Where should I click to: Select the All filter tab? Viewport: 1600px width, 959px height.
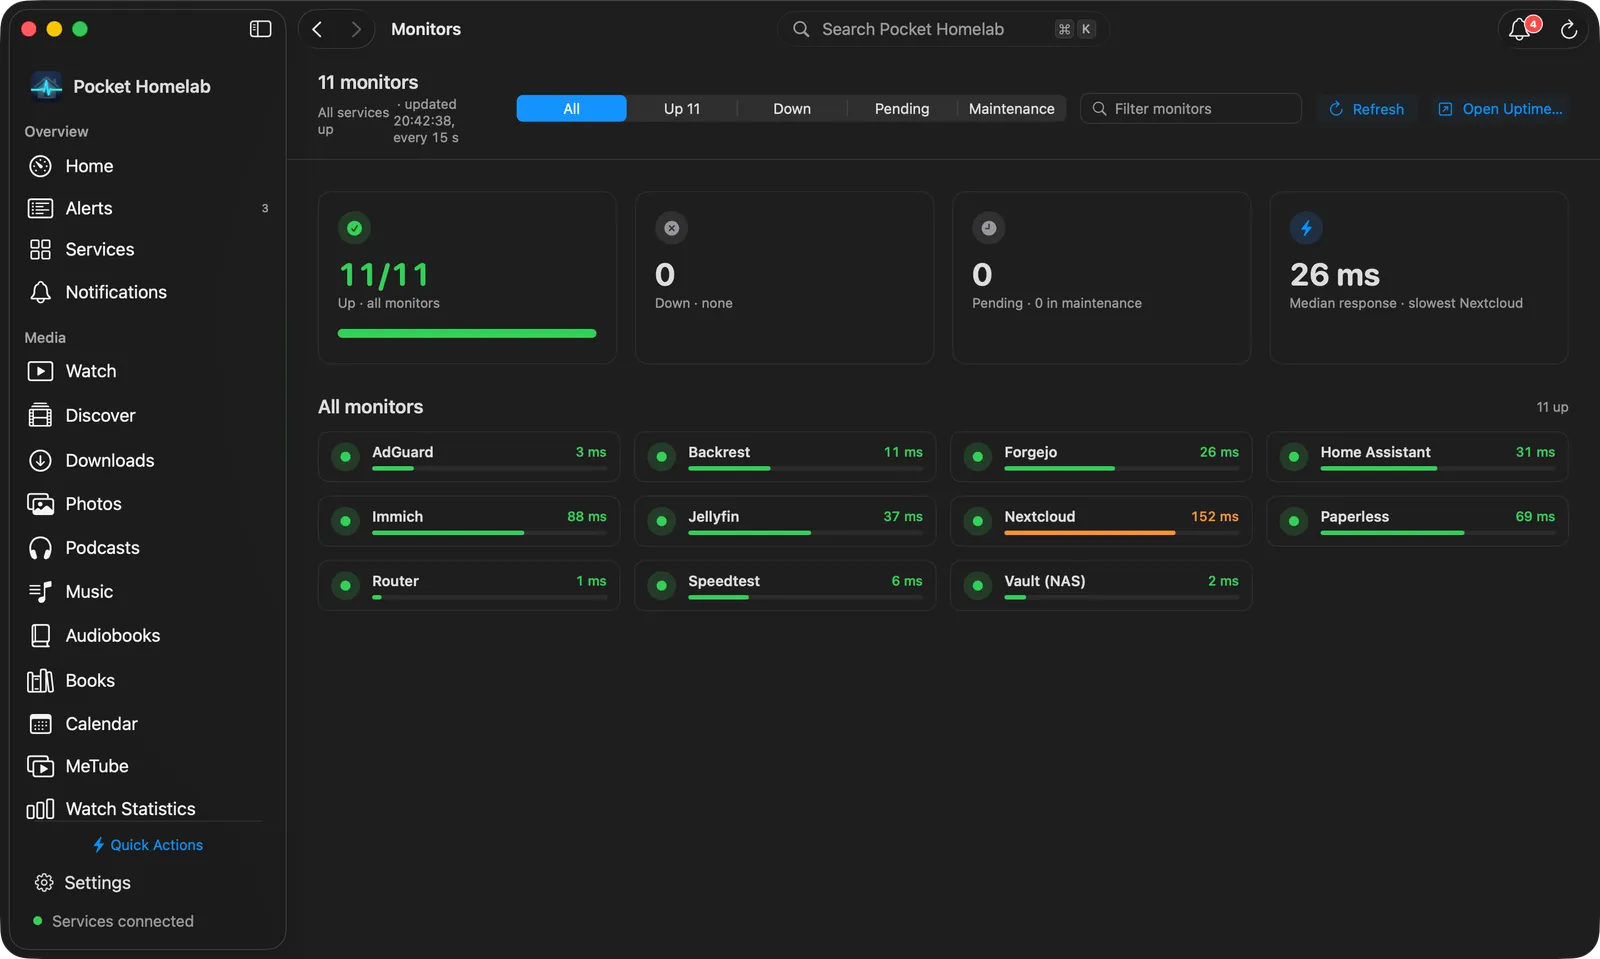(x=571, y=109)
